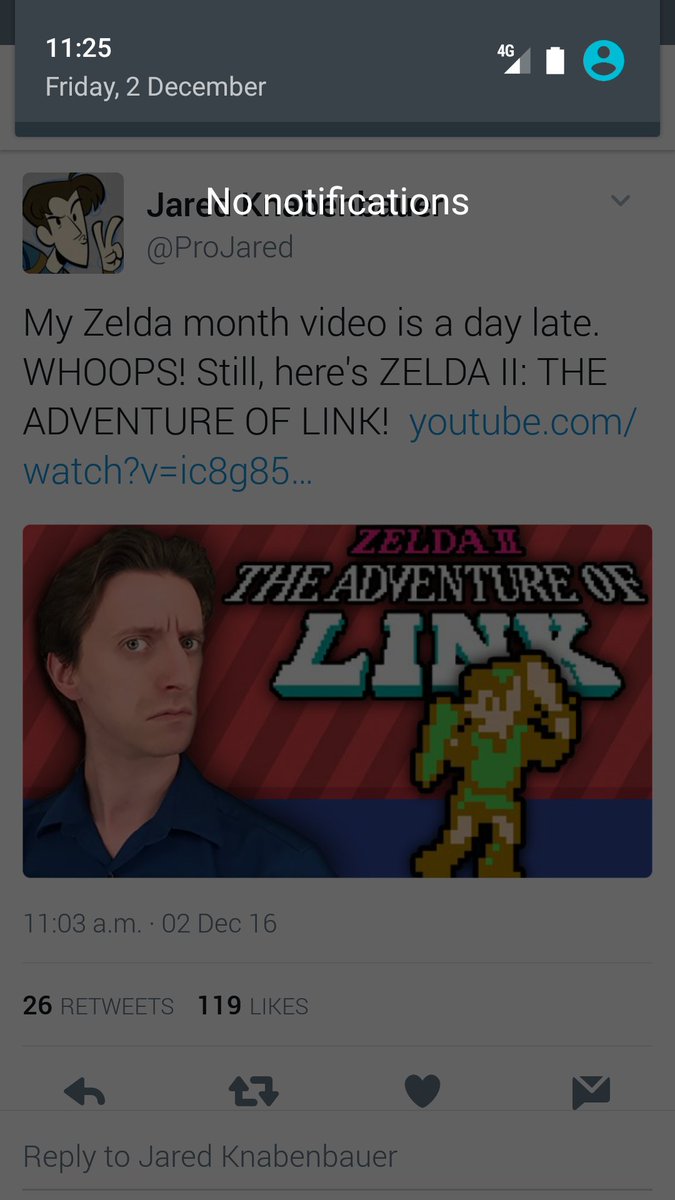Like the tweet with heart icon
Viewport: 675px width, 1200px height.
click(422, 1091)
